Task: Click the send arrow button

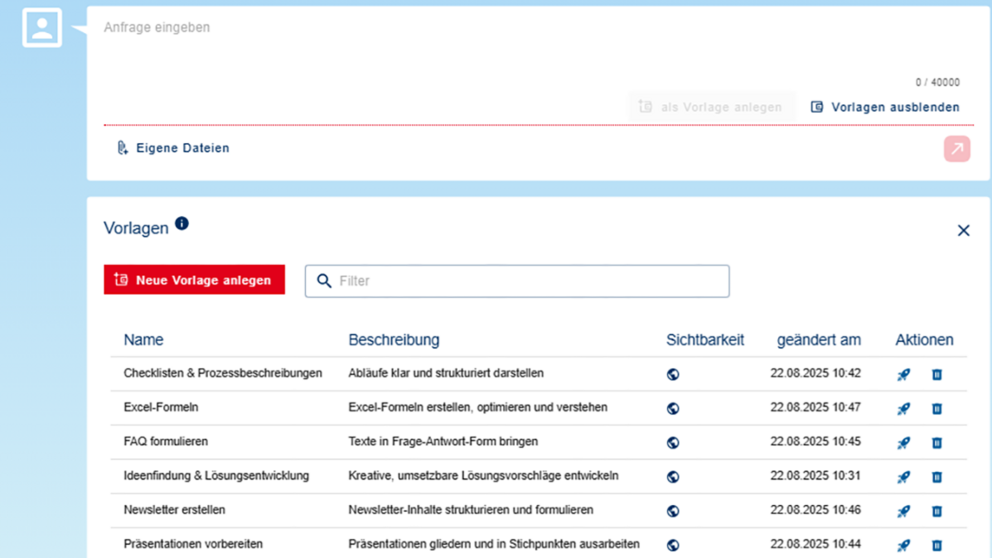Action: 957,149
